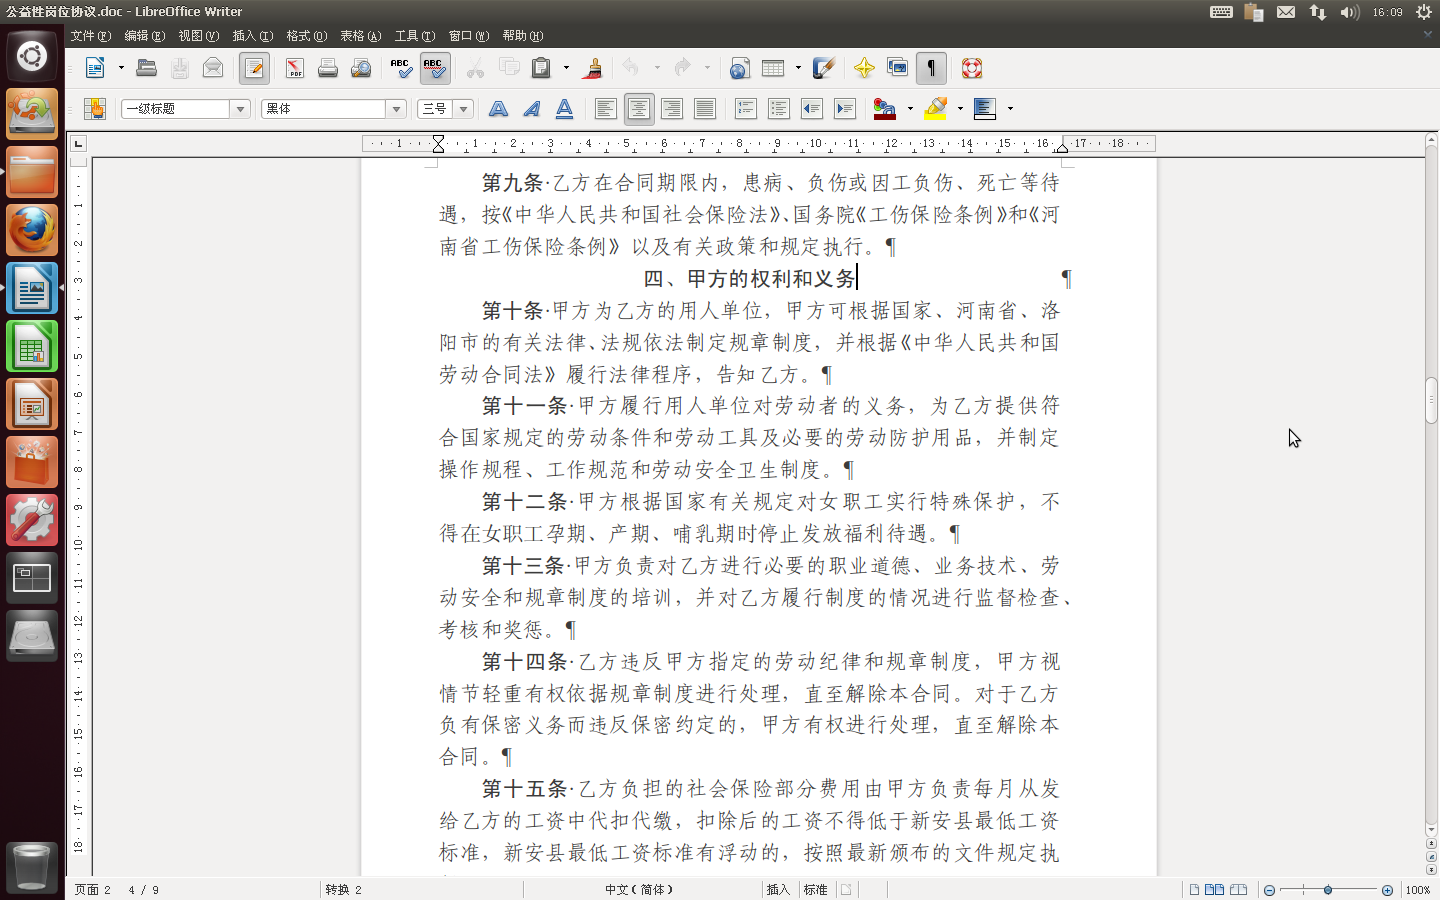1440x900 pixels.
Task: Open the Gallery icon
Action: [x=897, y=68]
